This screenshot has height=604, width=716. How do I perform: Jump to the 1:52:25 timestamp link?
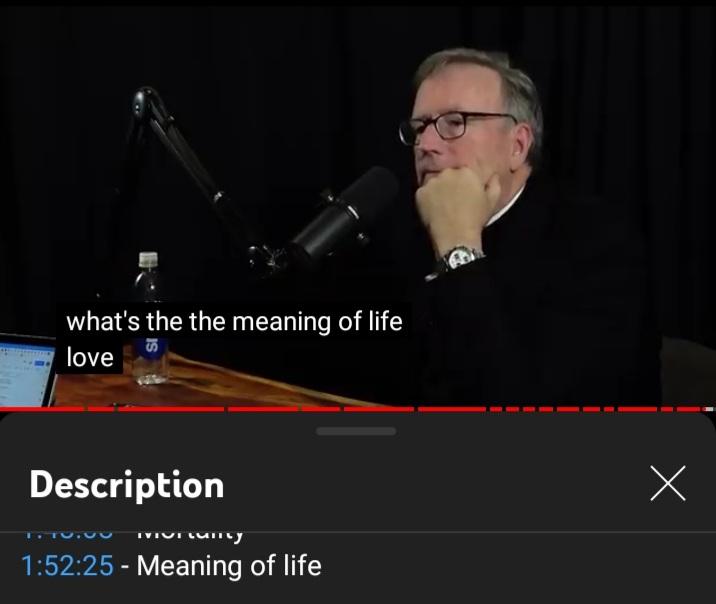67,566
